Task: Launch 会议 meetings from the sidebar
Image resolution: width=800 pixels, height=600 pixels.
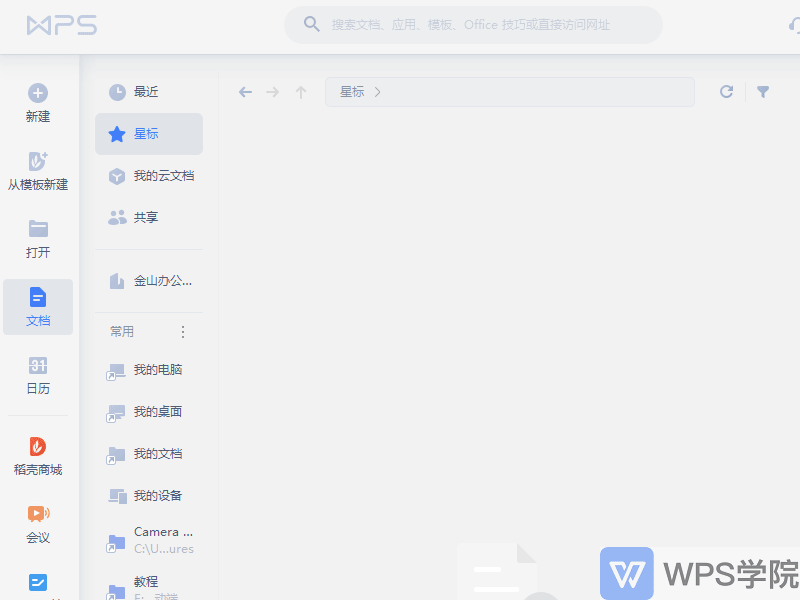Action: pos(37,521)
